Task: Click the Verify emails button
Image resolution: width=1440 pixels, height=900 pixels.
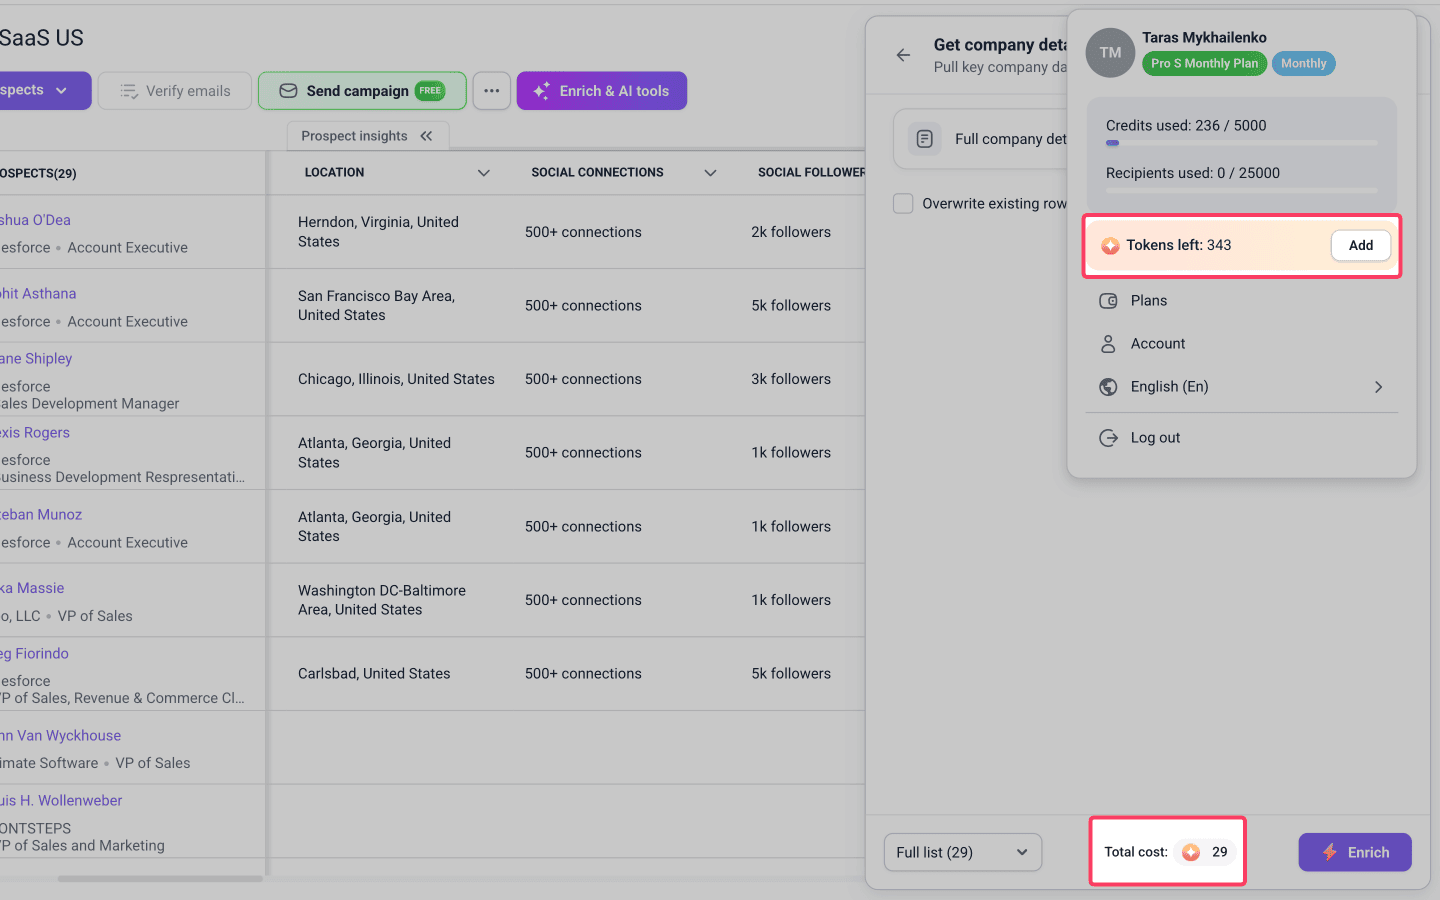Action: click(175, 91)
